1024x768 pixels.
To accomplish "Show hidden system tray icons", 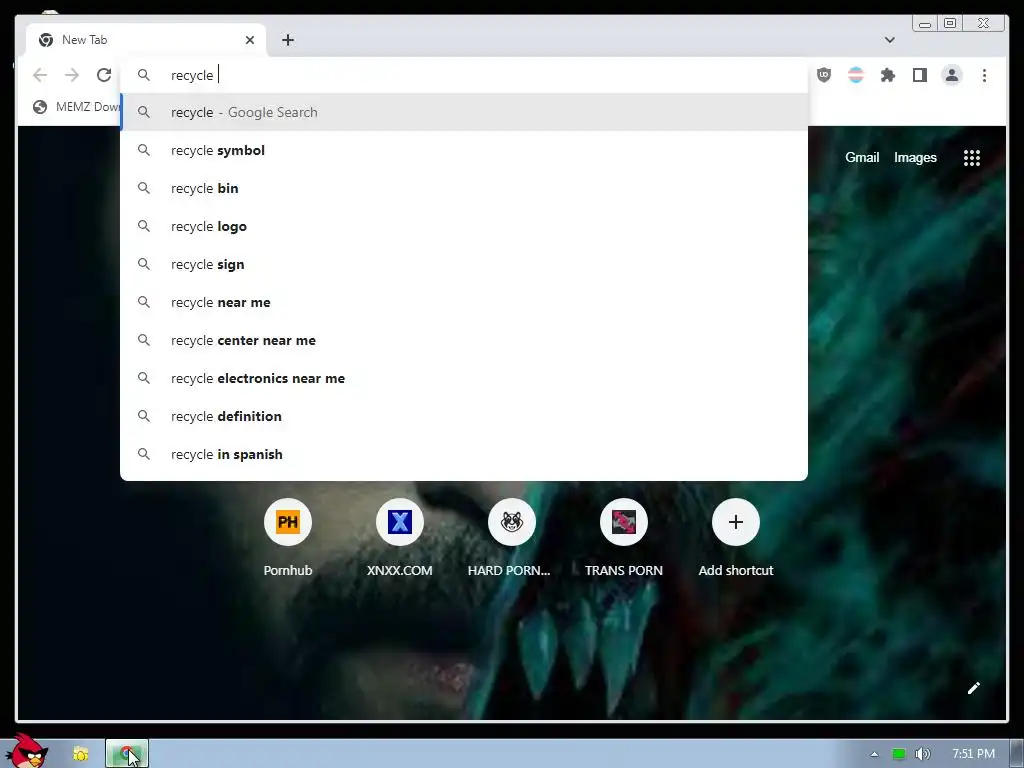I will (874, 754).
